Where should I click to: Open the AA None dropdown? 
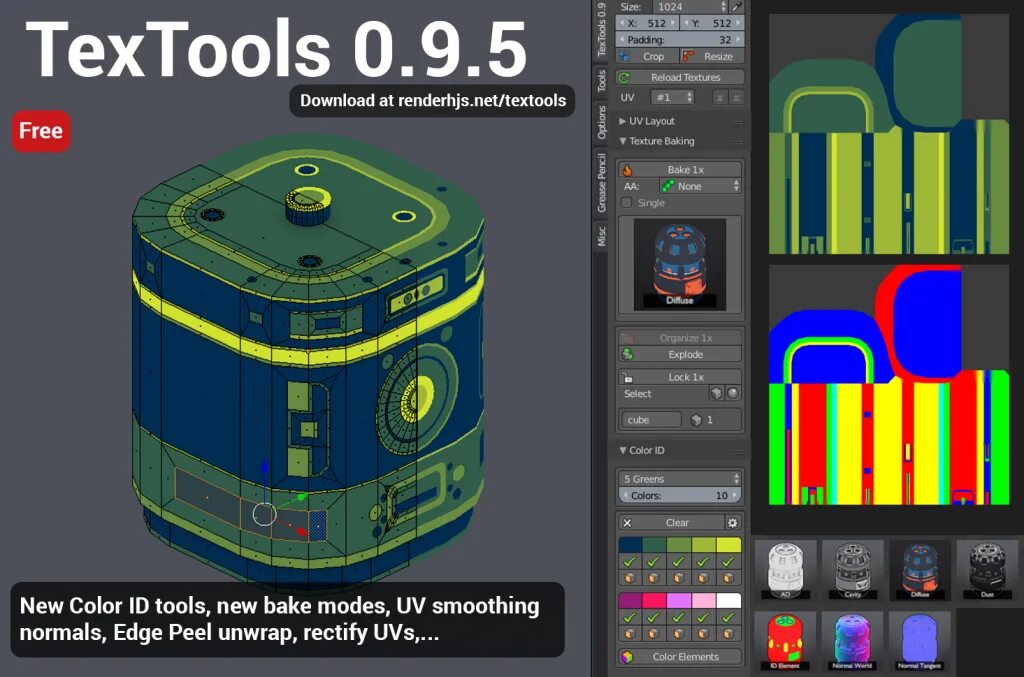pyautogui.click(x=699, y=187)
